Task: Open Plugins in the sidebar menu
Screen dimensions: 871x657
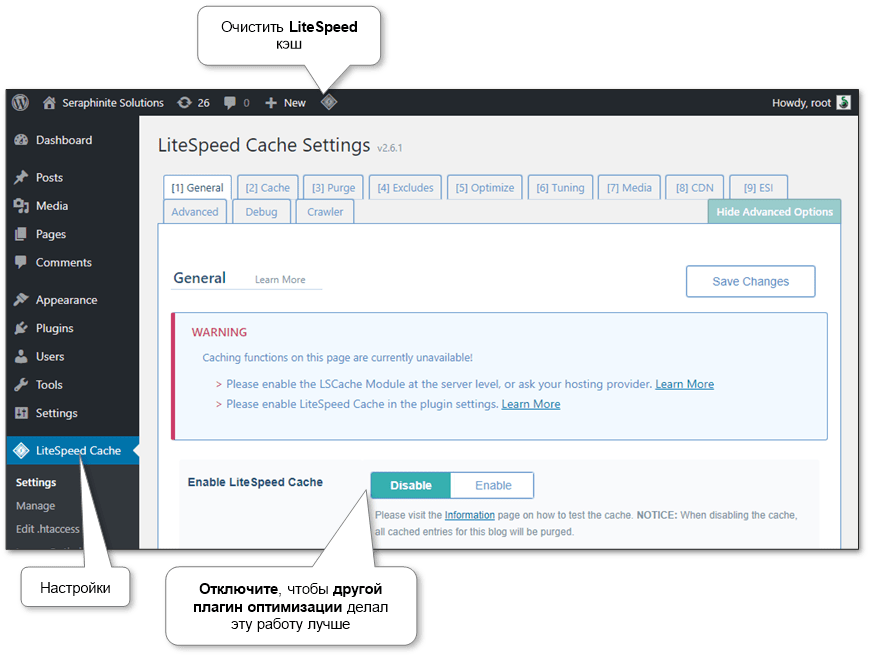Action: coord(54,328)
